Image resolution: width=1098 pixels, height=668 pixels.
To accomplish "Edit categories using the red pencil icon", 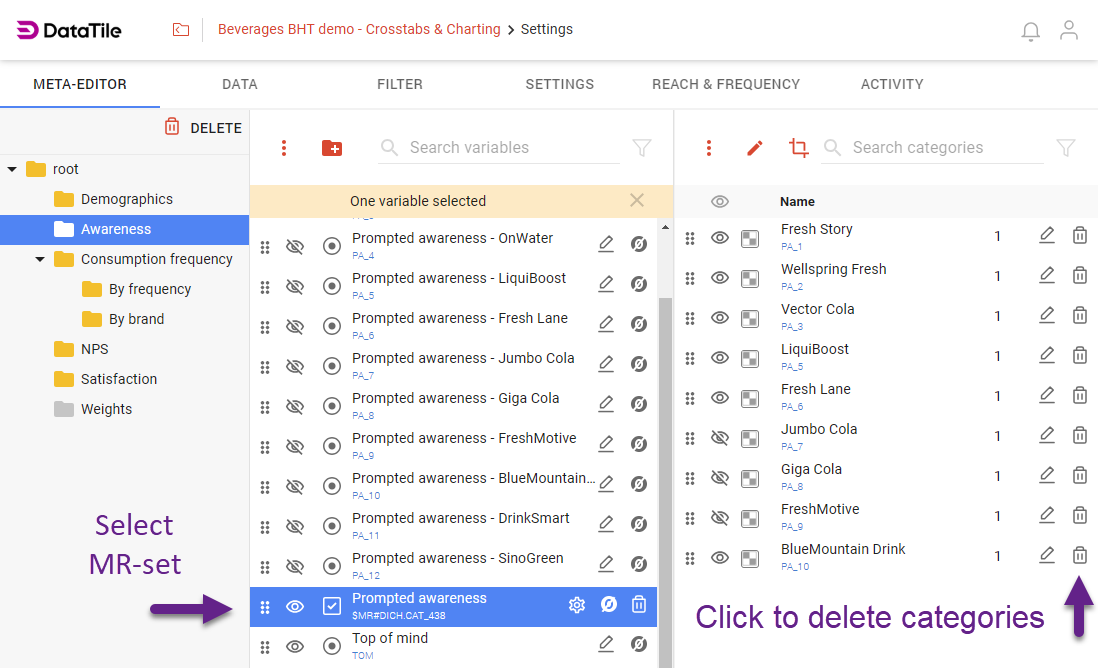I will [753, 147].
